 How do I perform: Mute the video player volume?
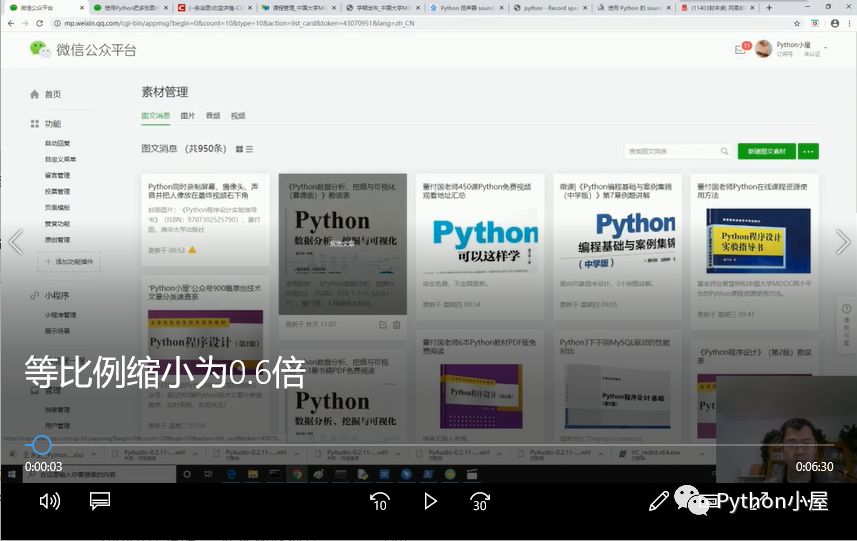coord(50,501)
